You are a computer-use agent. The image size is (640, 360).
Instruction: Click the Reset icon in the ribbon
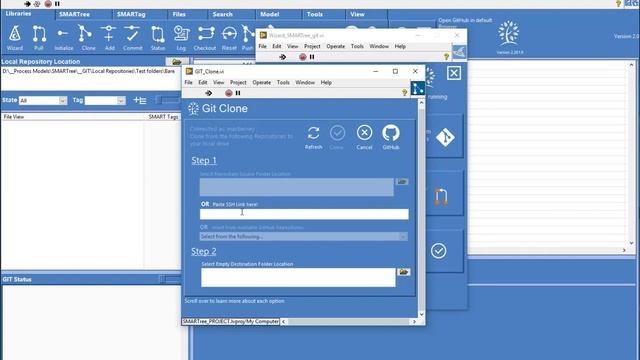229,38
